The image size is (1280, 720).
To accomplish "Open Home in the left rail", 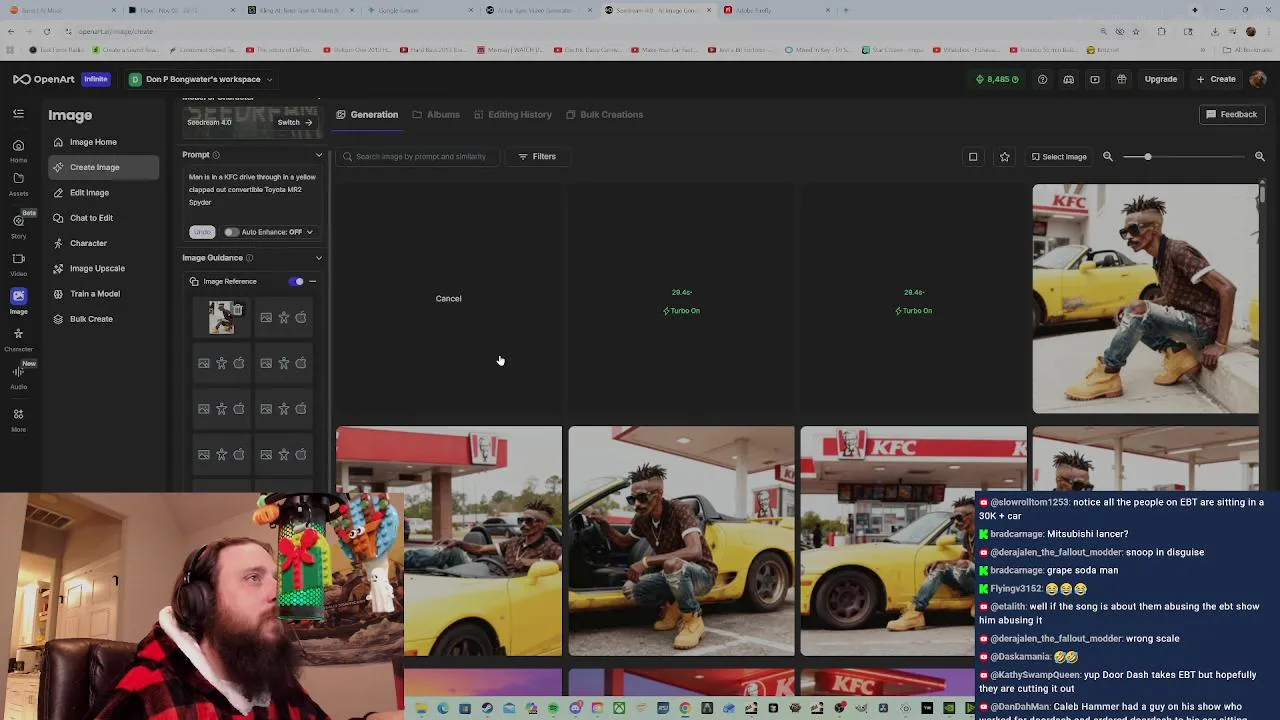I will tap(18, 150).
